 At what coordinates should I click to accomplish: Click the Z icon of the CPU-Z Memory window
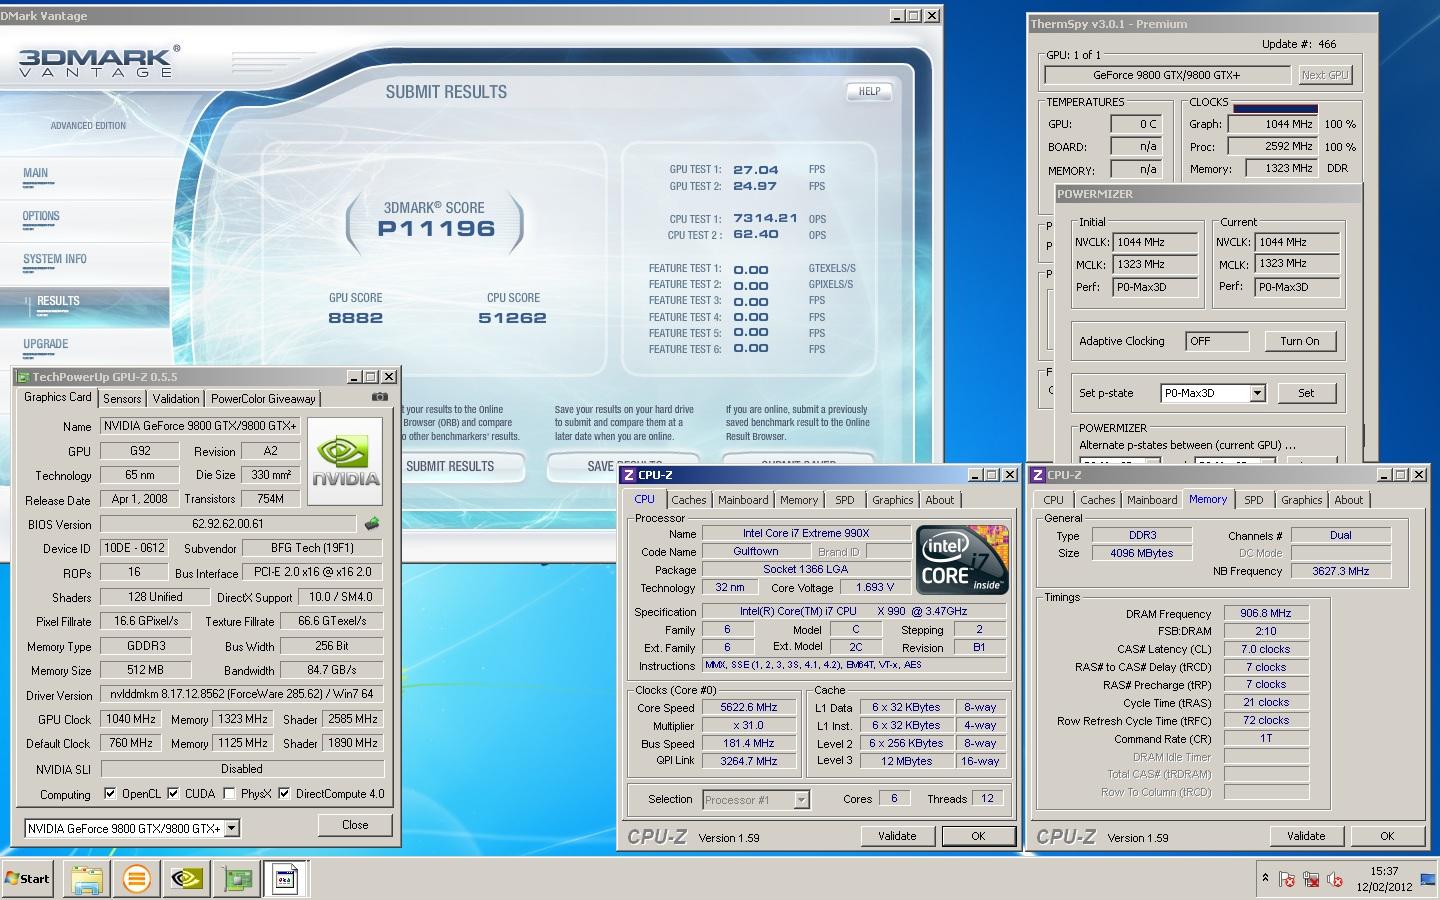coord(1038,475)
